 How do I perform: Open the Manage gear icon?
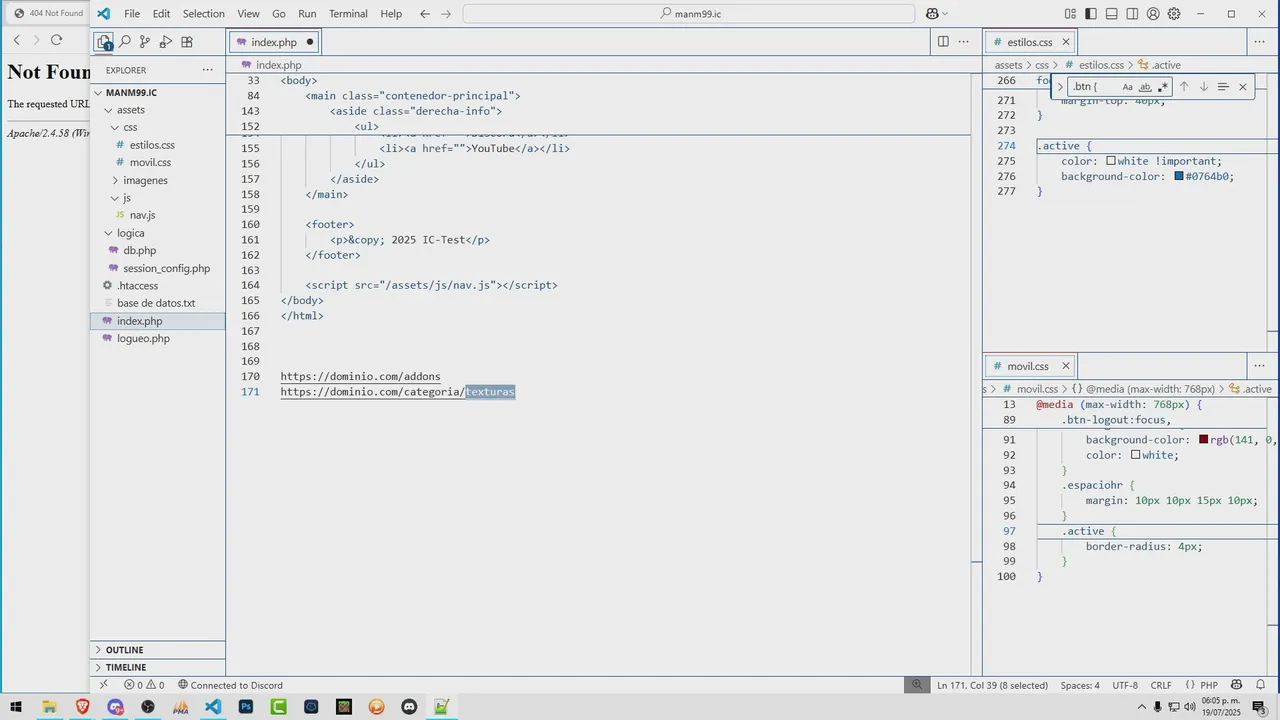[1174, 14]
